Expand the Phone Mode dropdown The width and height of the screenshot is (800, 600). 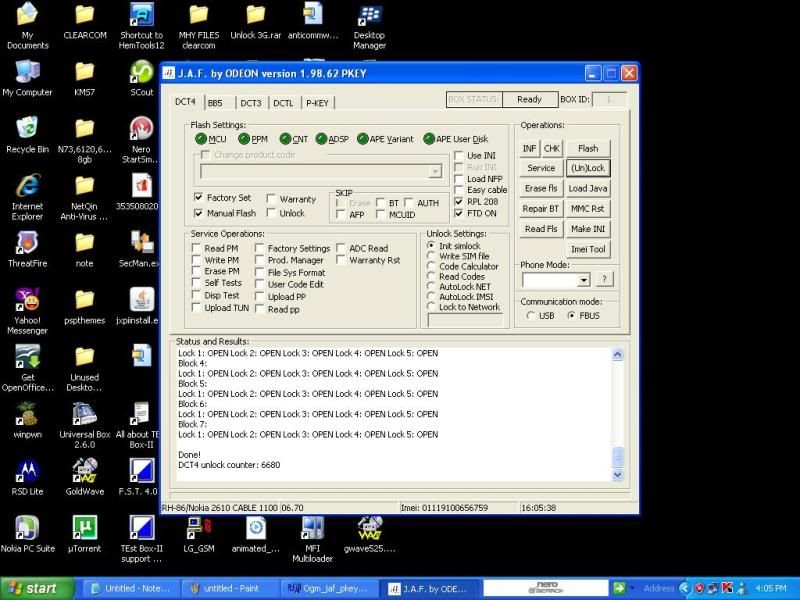584,280
